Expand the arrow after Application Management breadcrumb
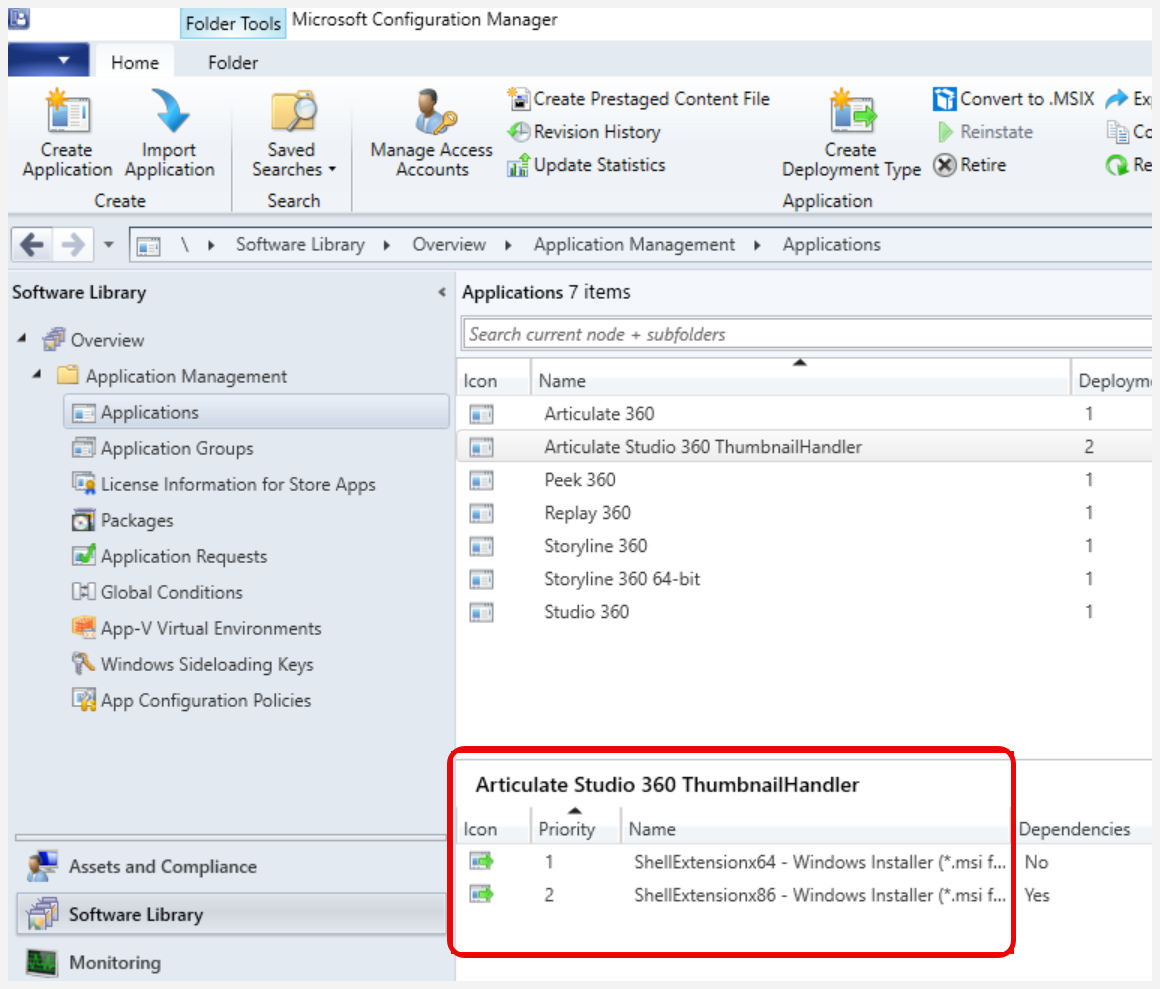 (757, 245)
